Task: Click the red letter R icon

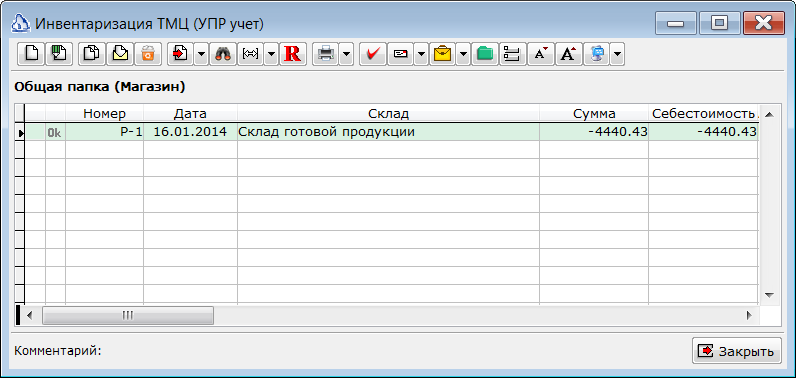Action: pyautogui.click(x=292, y=53)
